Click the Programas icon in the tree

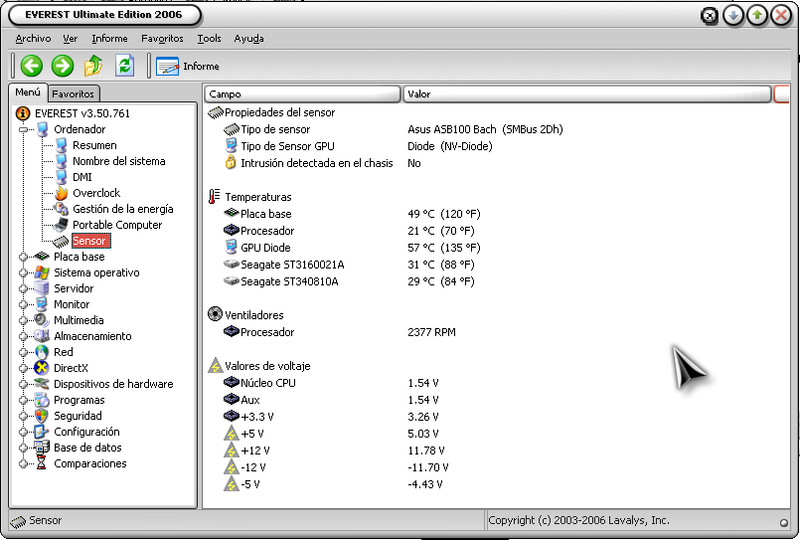tap(42, 400)
